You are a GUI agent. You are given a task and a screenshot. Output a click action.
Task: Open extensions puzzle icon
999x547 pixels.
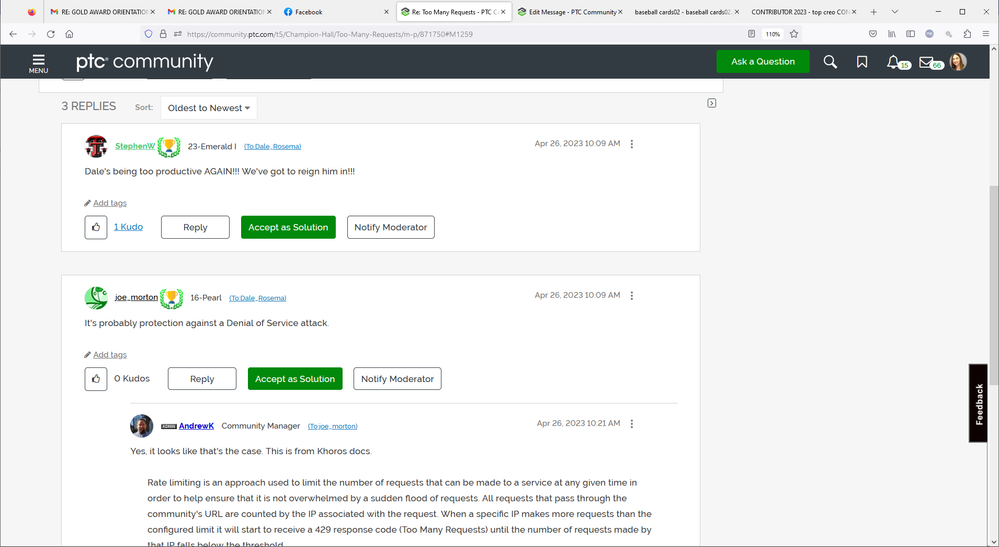[x=967, y=34]
